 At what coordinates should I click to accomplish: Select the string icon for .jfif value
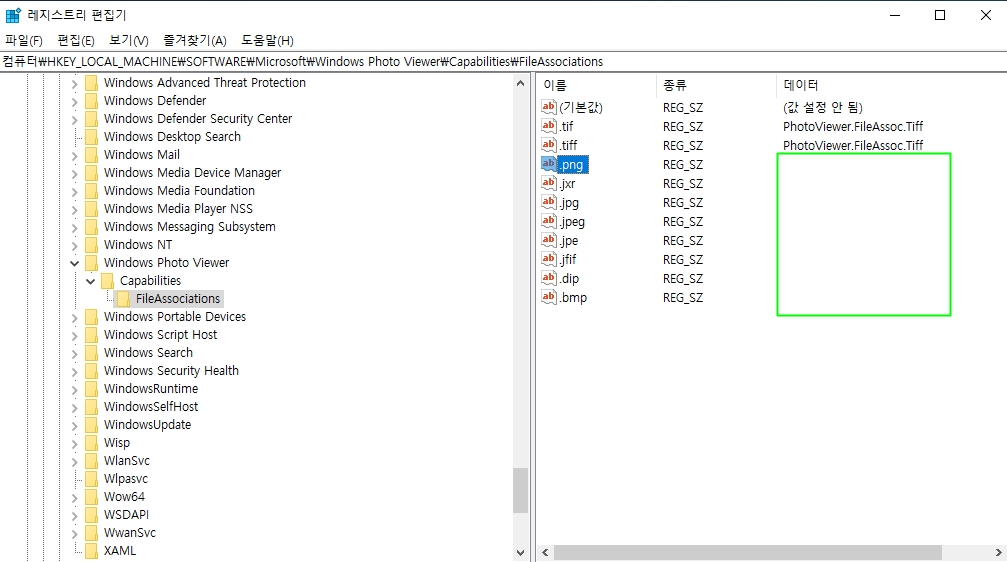(x=548, y=259)
